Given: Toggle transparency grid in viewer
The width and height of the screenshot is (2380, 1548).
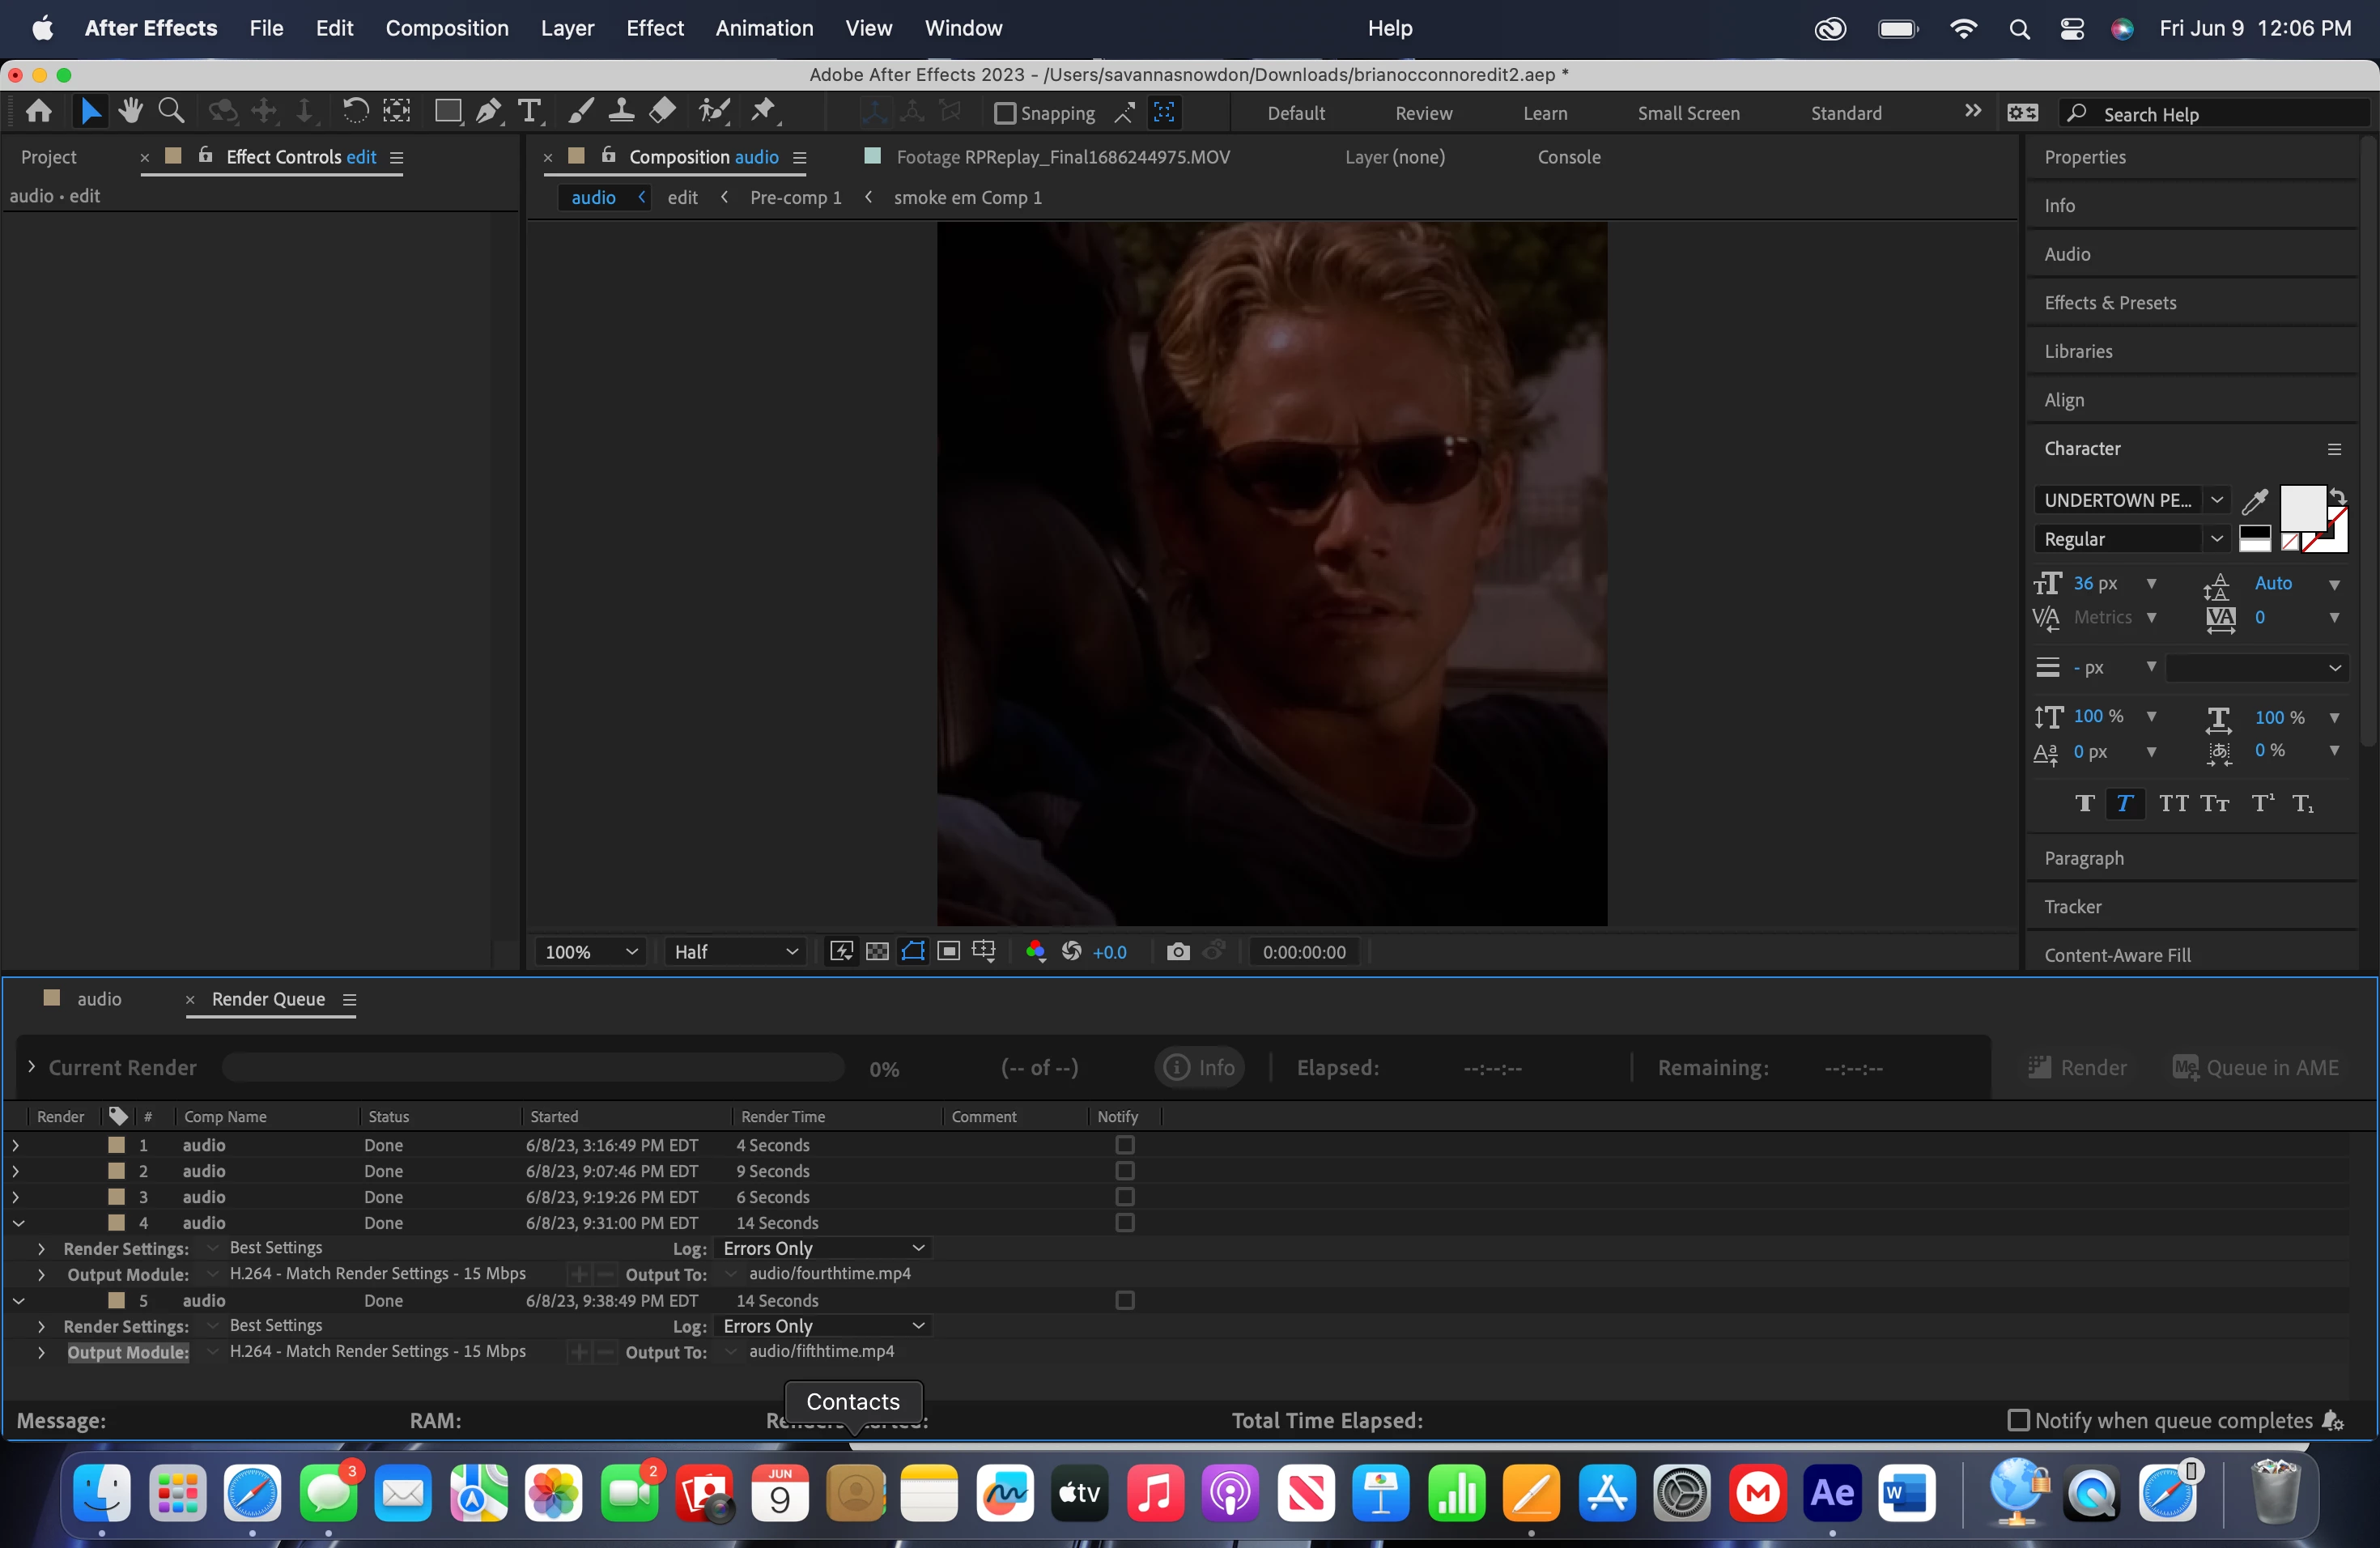Looking at the screenshot, I should coord(877,951).
